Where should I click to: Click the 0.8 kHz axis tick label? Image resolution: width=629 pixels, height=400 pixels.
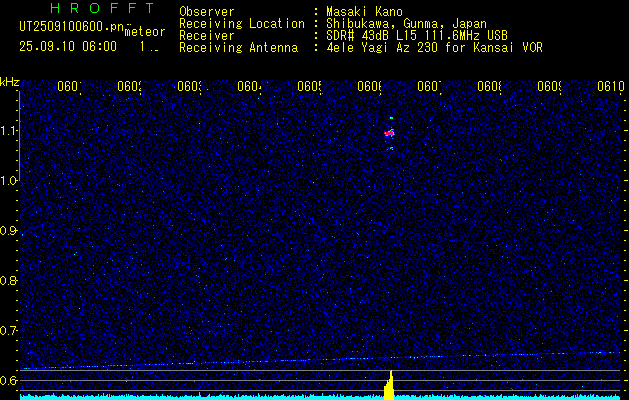point(10,280)
